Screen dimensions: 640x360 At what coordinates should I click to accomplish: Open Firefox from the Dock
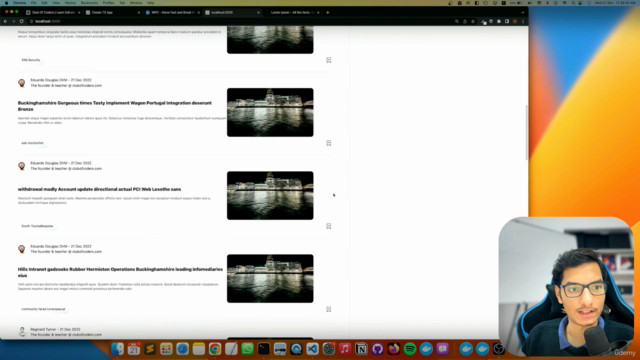pos(394,349)
